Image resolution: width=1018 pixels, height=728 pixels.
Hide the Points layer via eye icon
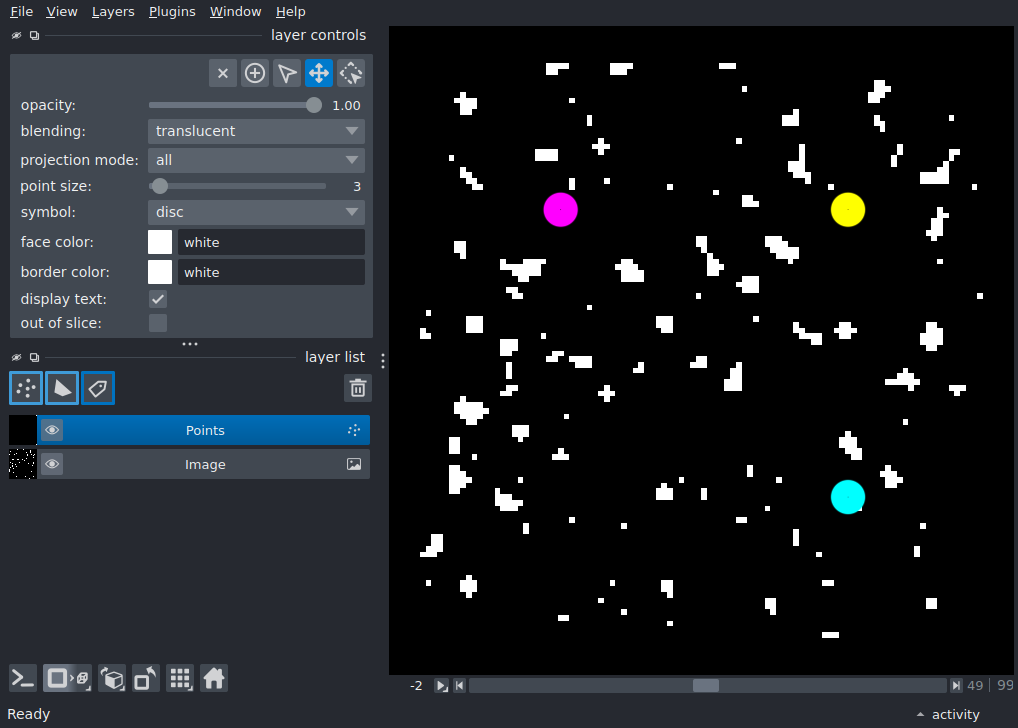pos(52,430)
